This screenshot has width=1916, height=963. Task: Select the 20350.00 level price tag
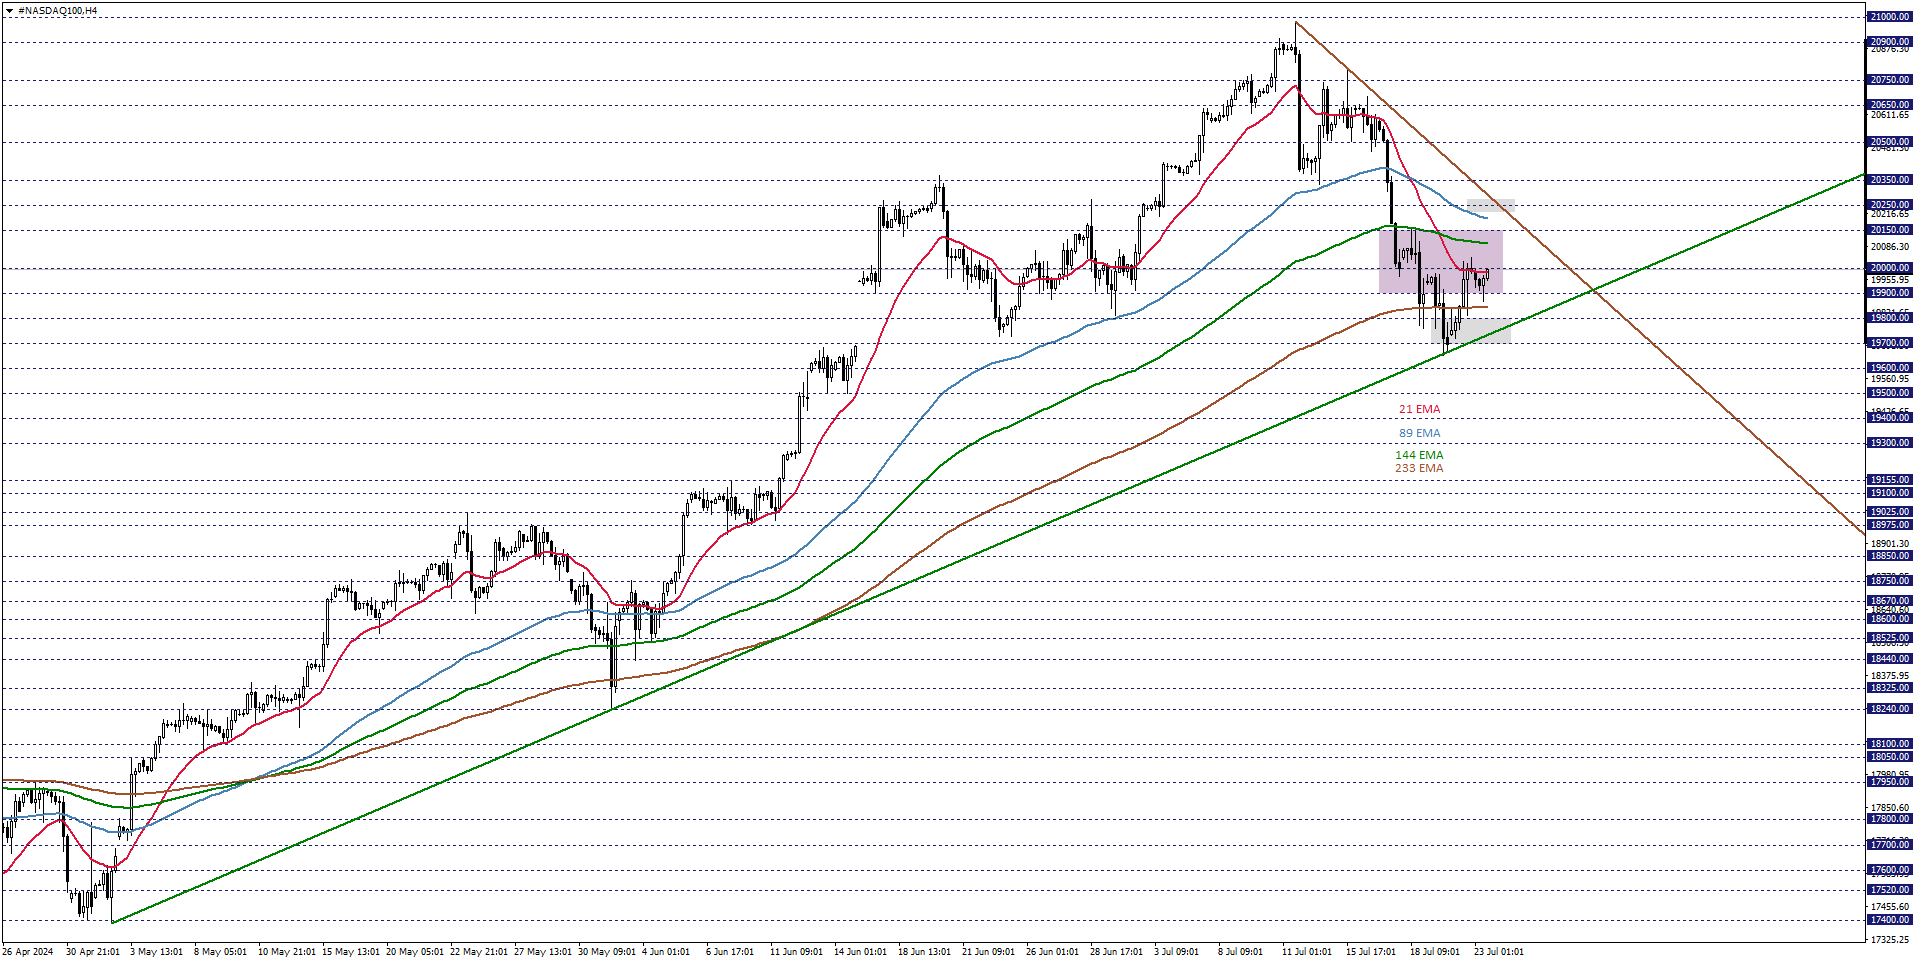click(x=1889, y=180)
